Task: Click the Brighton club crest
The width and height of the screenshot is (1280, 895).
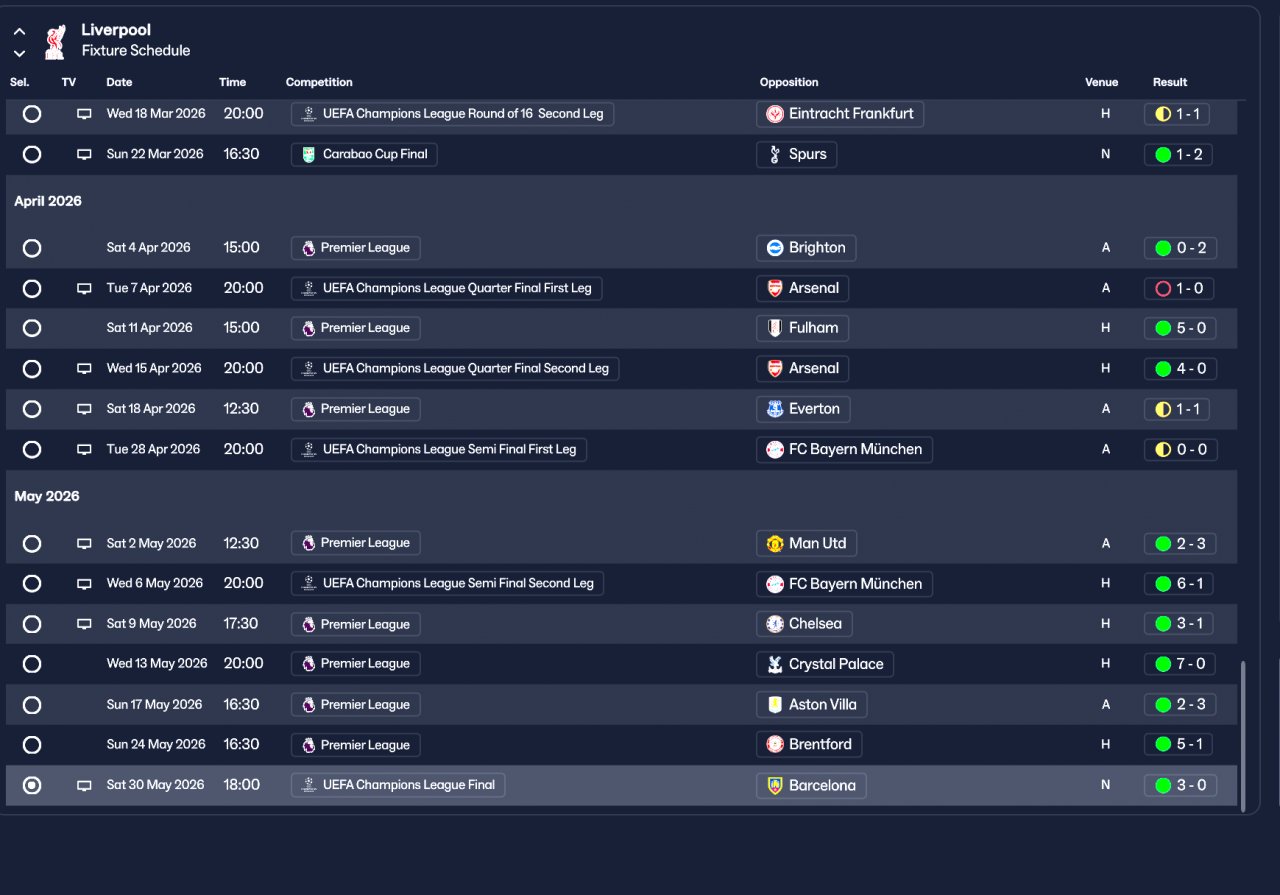Action: coord(774,248)
